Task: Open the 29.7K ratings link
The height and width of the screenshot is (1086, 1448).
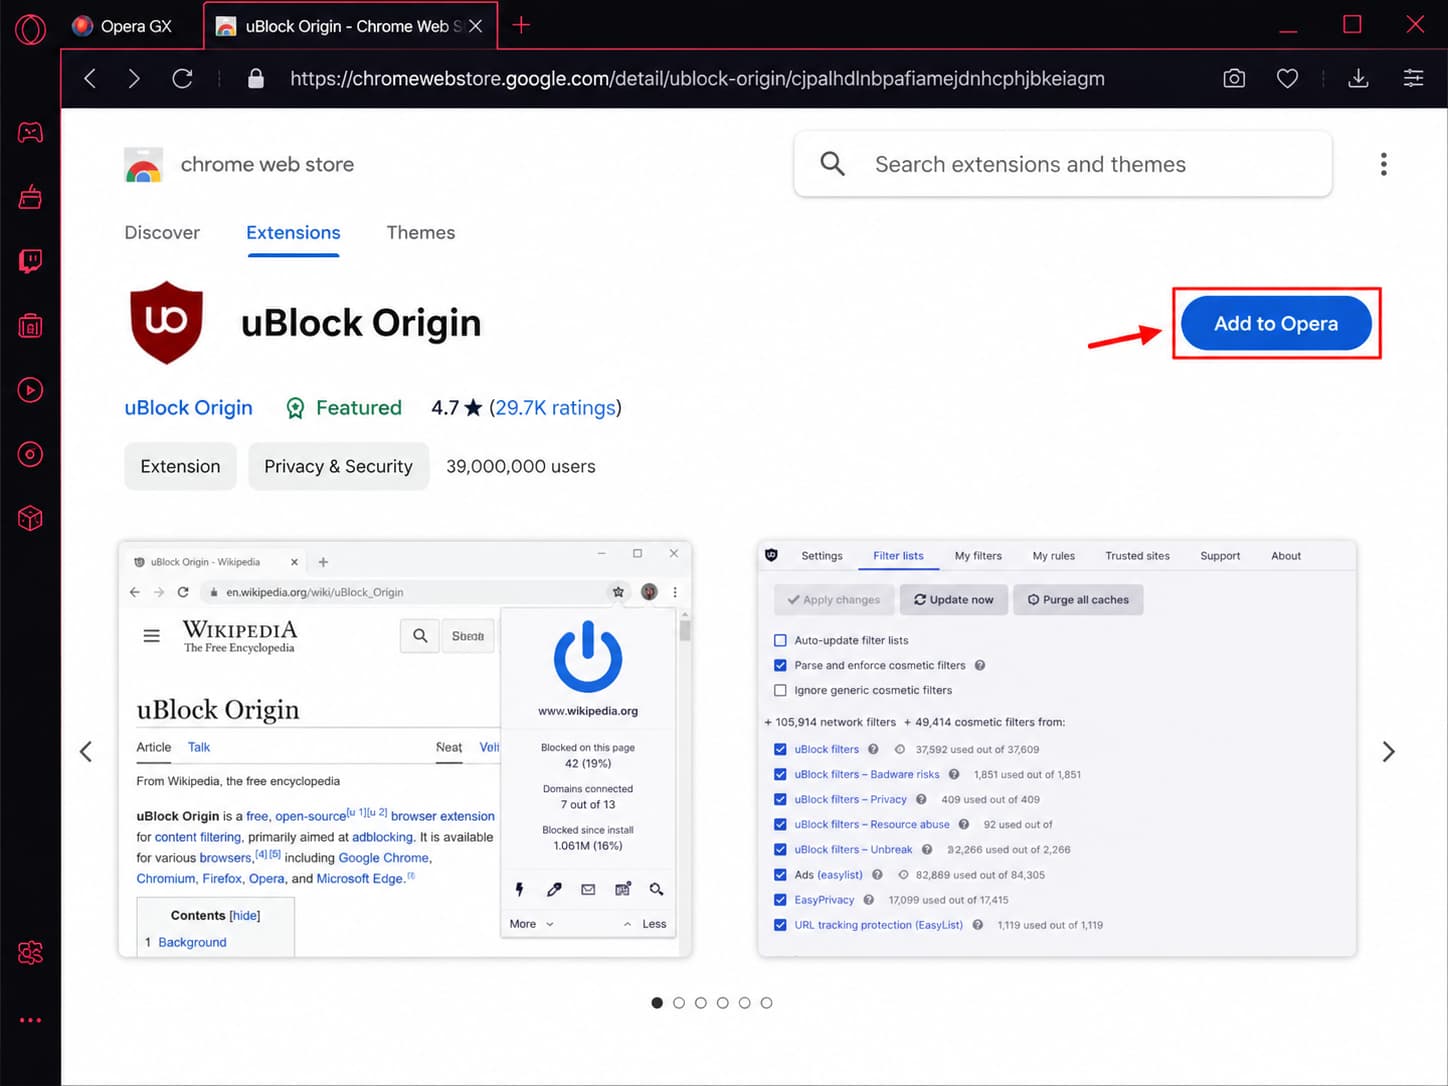Action: pyautogui.click(x=556, y=408)
